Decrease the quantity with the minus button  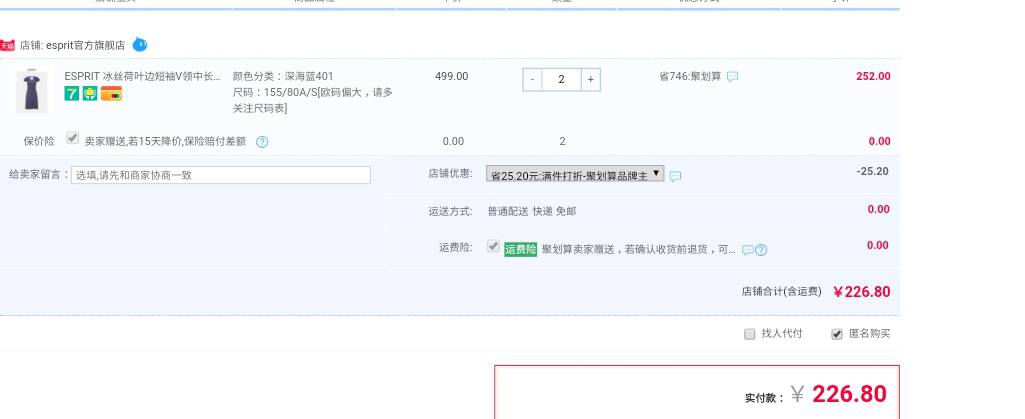point(532,79)
